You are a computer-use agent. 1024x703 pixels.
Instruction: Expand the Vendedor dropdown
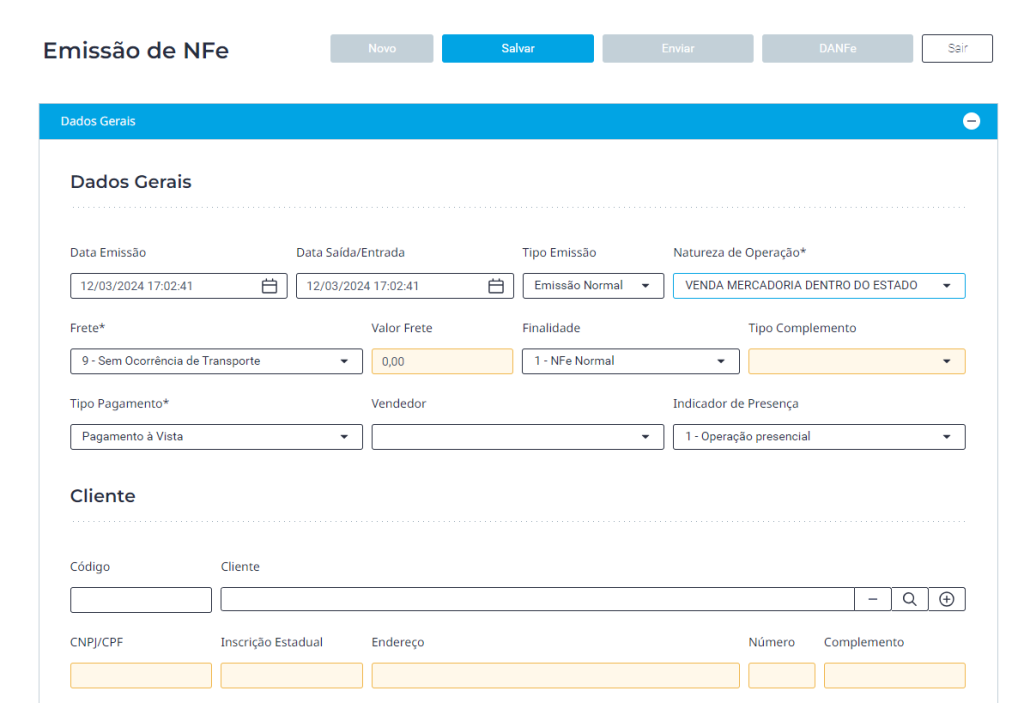(x=517, y=437)
